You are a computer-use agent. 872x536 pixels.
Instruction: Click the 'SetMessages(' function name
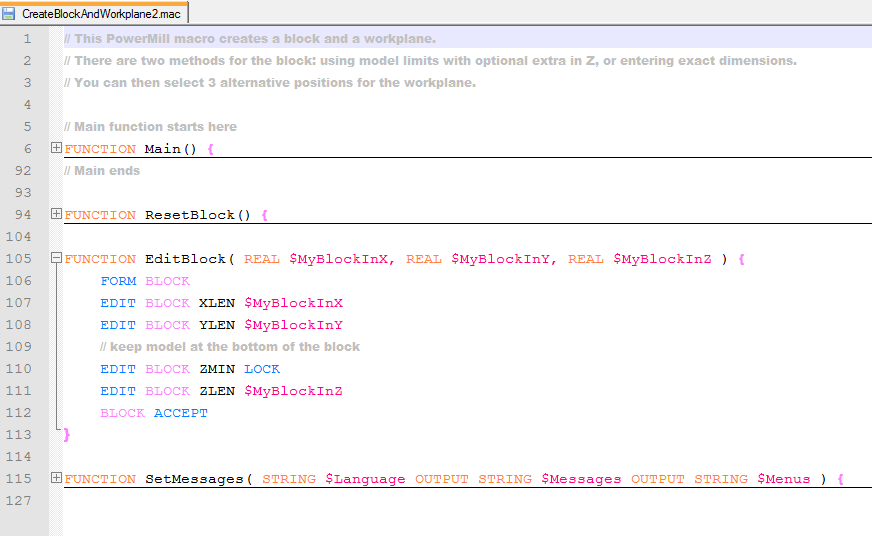tap(199, 479)
